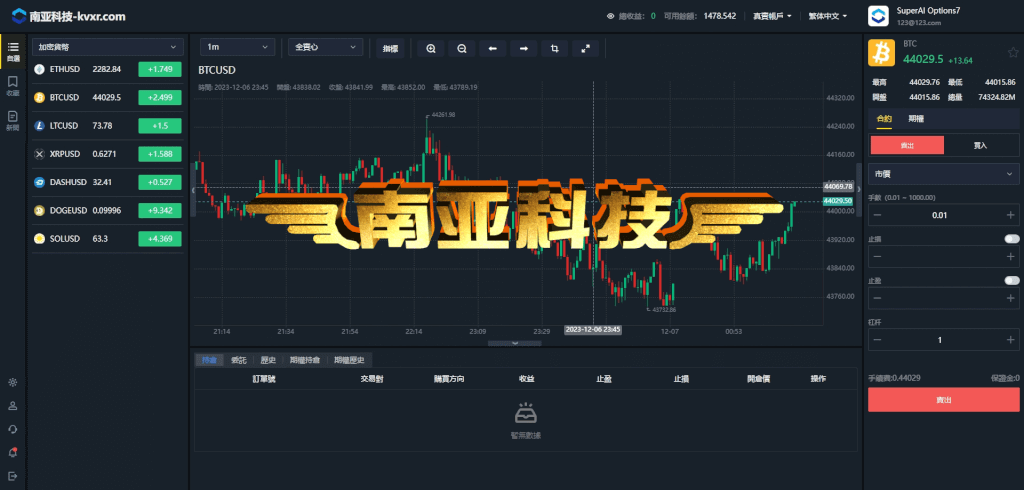
Task: Zoom in on the chart
Action: click(x=431, y=48)
